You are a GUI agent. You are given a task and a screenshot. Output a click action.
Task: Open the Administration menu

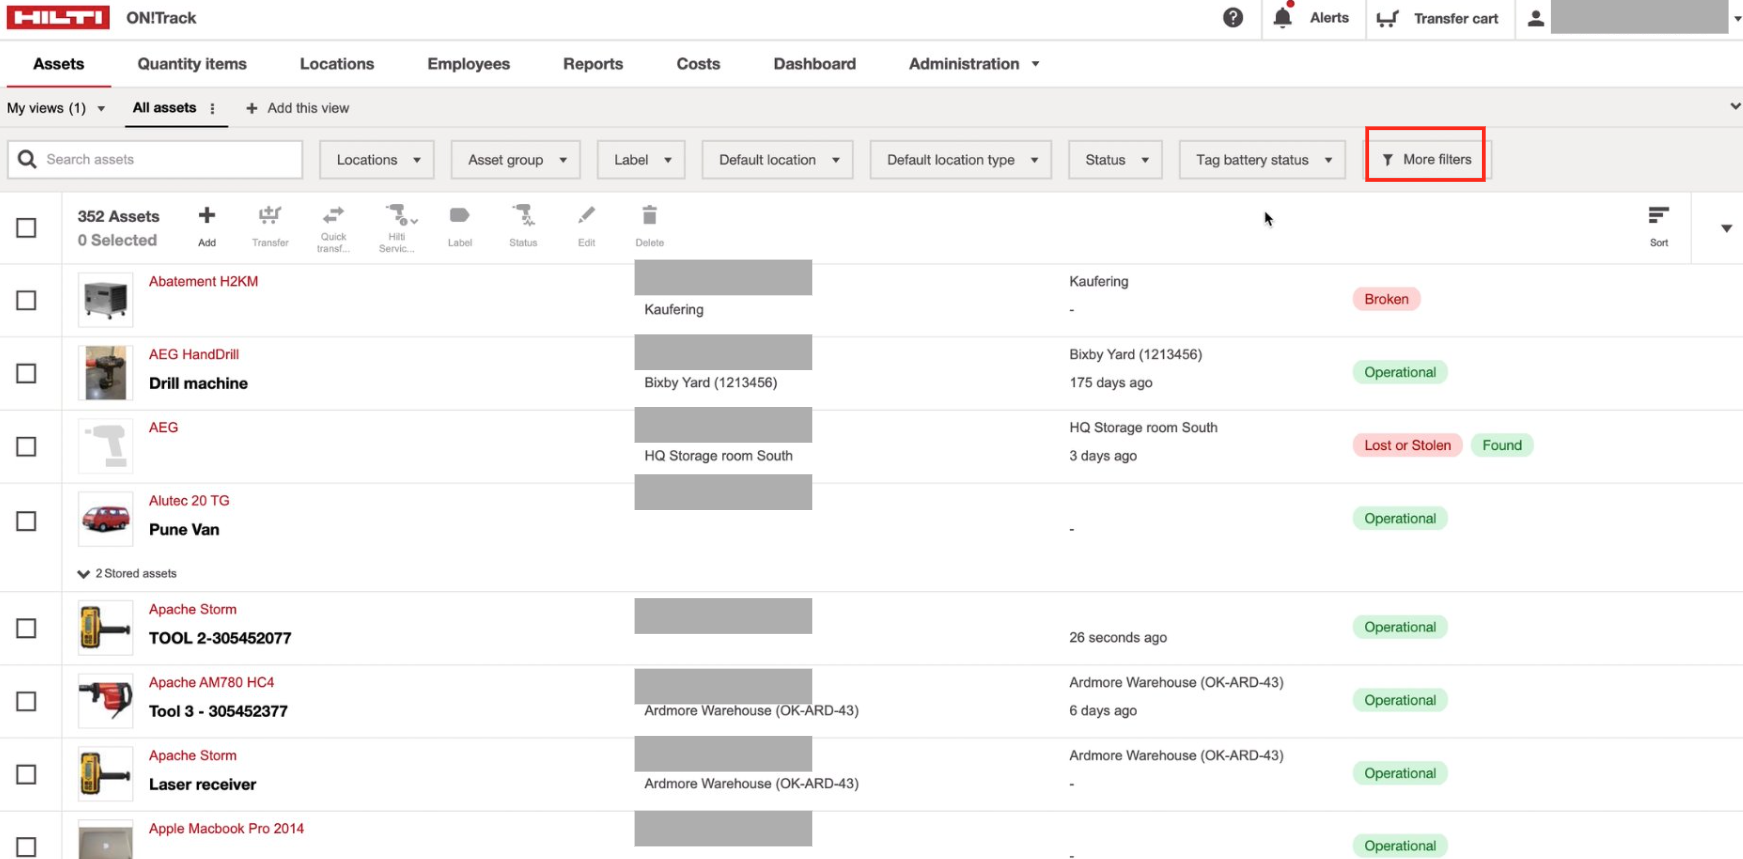(974, 64)
